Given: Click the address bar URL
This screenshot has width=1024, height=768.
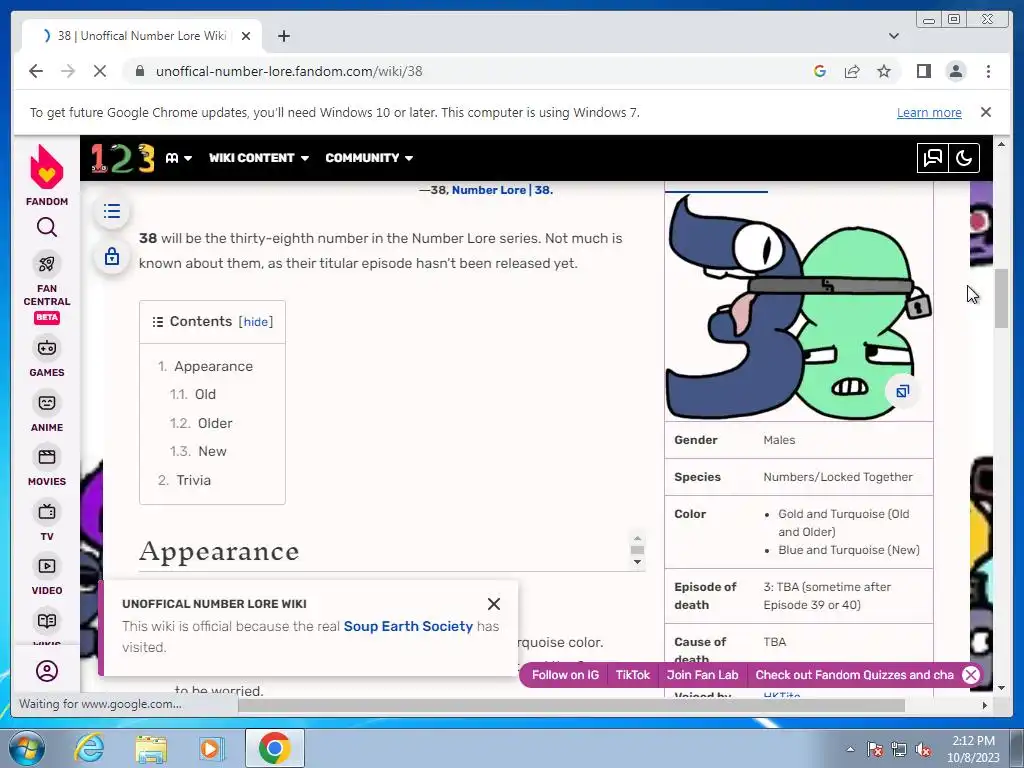Looking at the screenshot, I should (x=289, y=71).
